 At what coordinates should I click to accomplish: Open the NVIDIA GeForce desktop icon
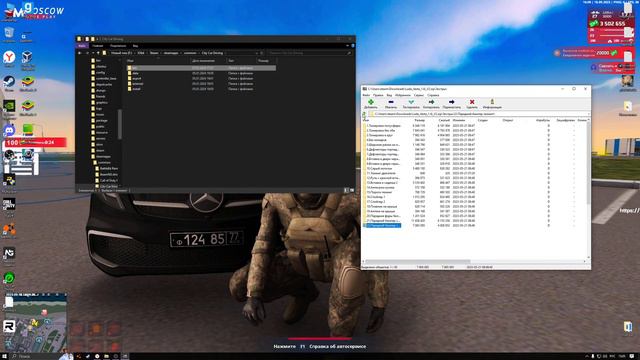[9, 109]
